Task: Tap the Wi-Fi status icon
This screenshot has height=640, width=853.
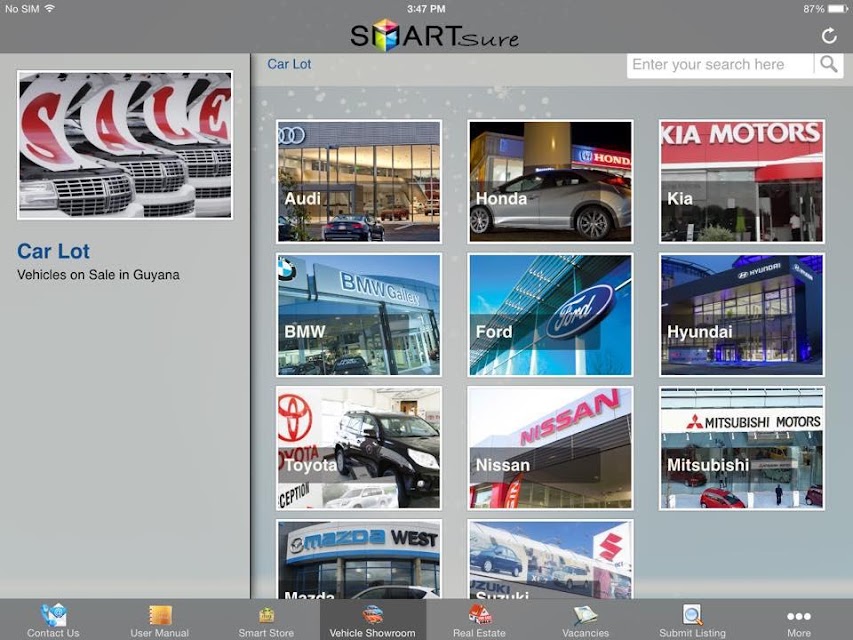Action: click(50, 8)
